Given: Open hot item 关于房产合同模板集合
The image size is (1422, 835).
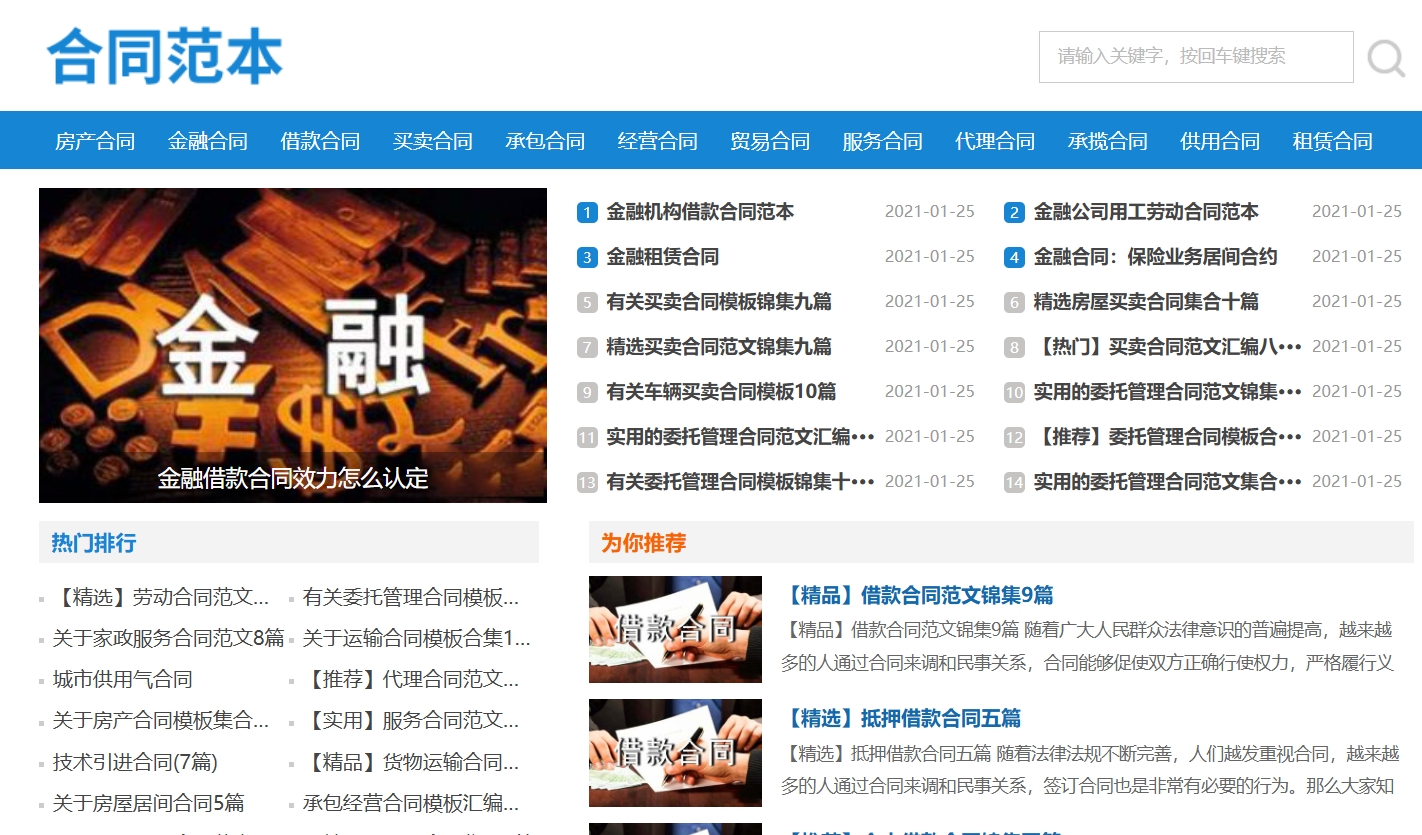Looking at the screenshot, I should tap(161, 720).
